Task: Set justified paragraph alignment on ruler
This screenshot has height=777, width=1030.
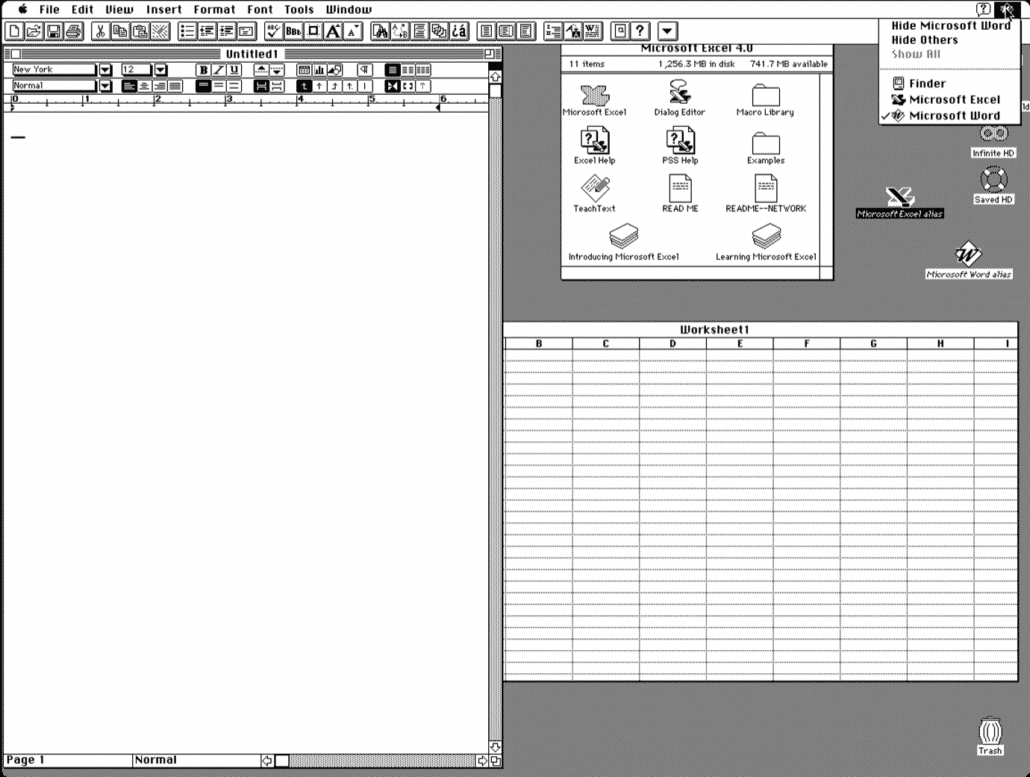Action: pyautogui.click(x=175, y=86)
